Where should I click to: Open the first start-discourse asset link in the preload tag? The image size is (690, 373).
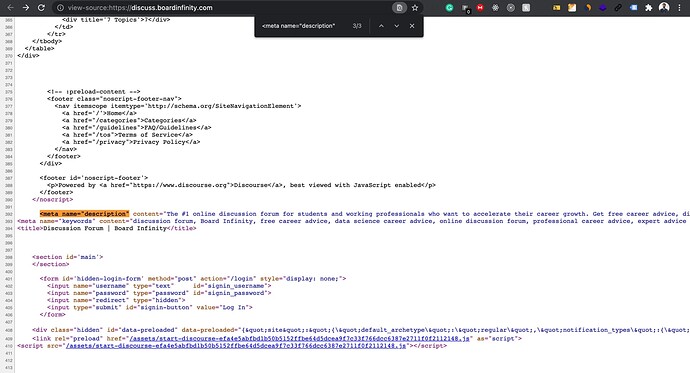300,339
